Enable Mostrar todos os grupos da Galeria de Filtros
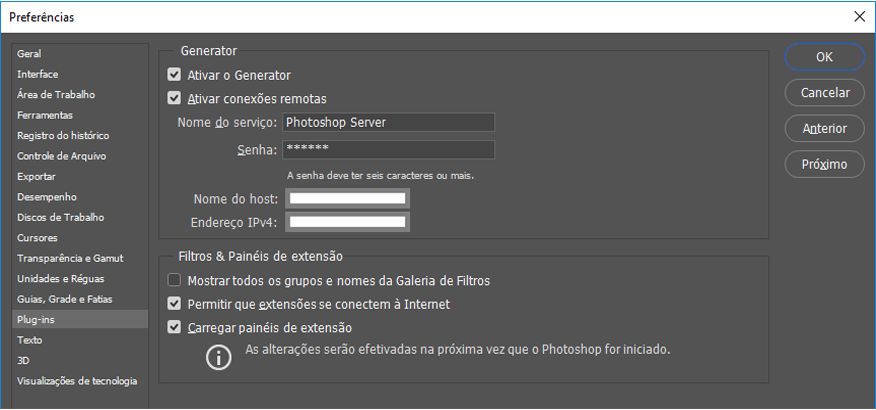The height and width of the screenshot is (410, 876). (x=174, y=280)
